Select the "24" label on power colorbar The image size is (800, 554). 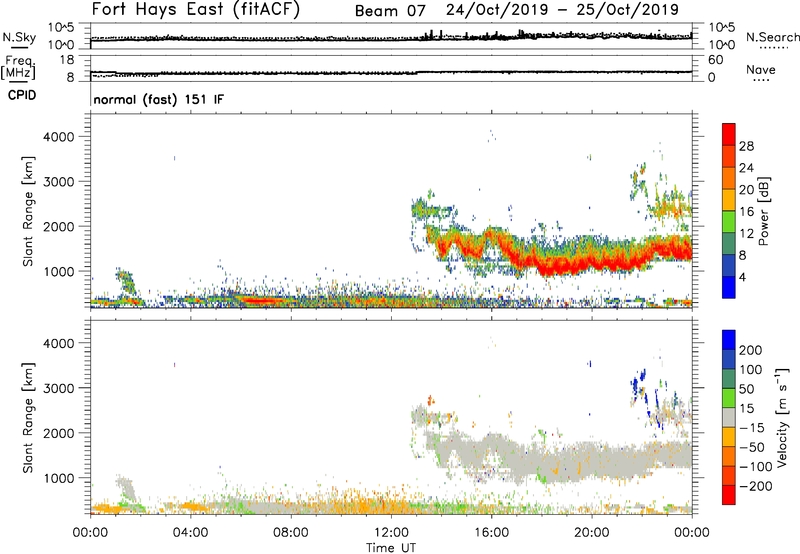[746, 168]
